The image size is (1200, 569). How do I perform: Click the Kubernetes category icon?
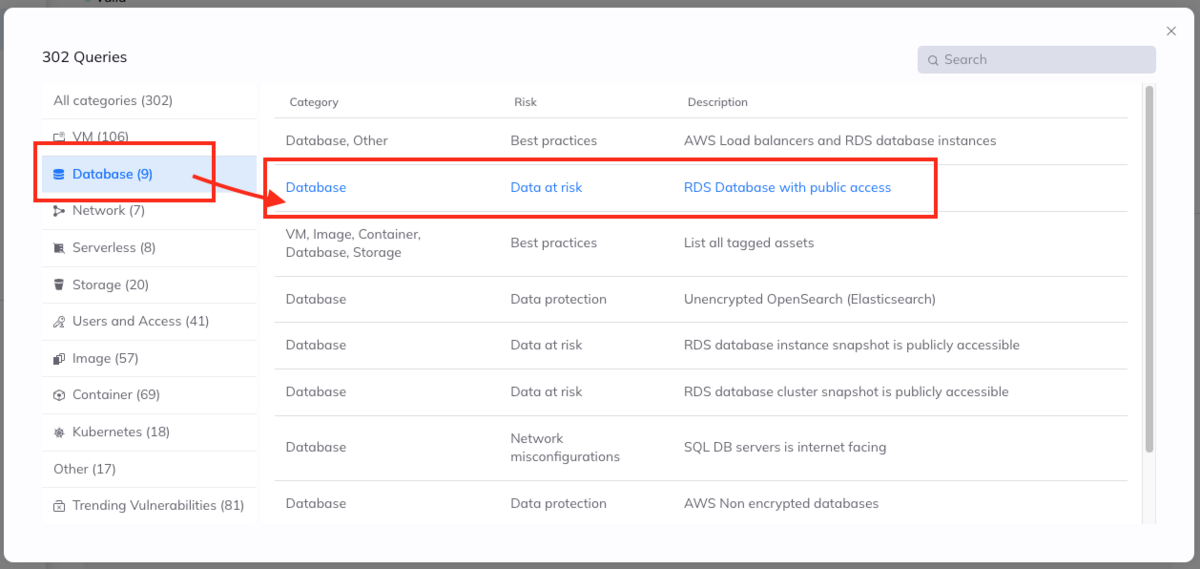(x=59, y=432)
